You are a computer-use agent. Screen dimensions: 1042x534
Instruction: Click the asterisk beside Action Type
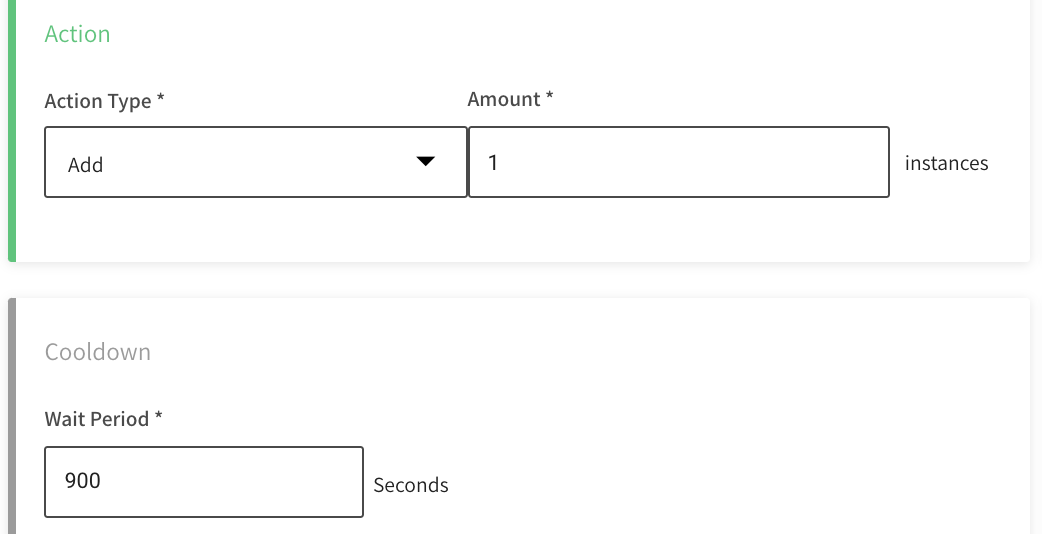click(x=161, y=100)
